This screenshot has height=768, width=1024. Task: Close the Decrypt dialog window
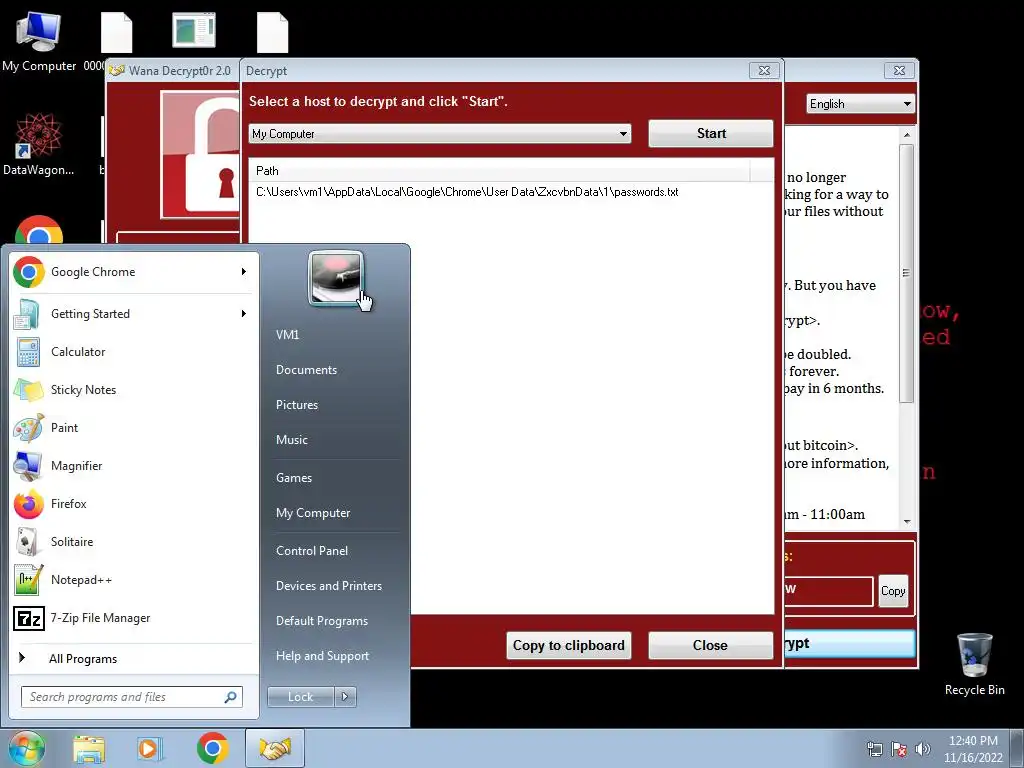tap(764, 71)
